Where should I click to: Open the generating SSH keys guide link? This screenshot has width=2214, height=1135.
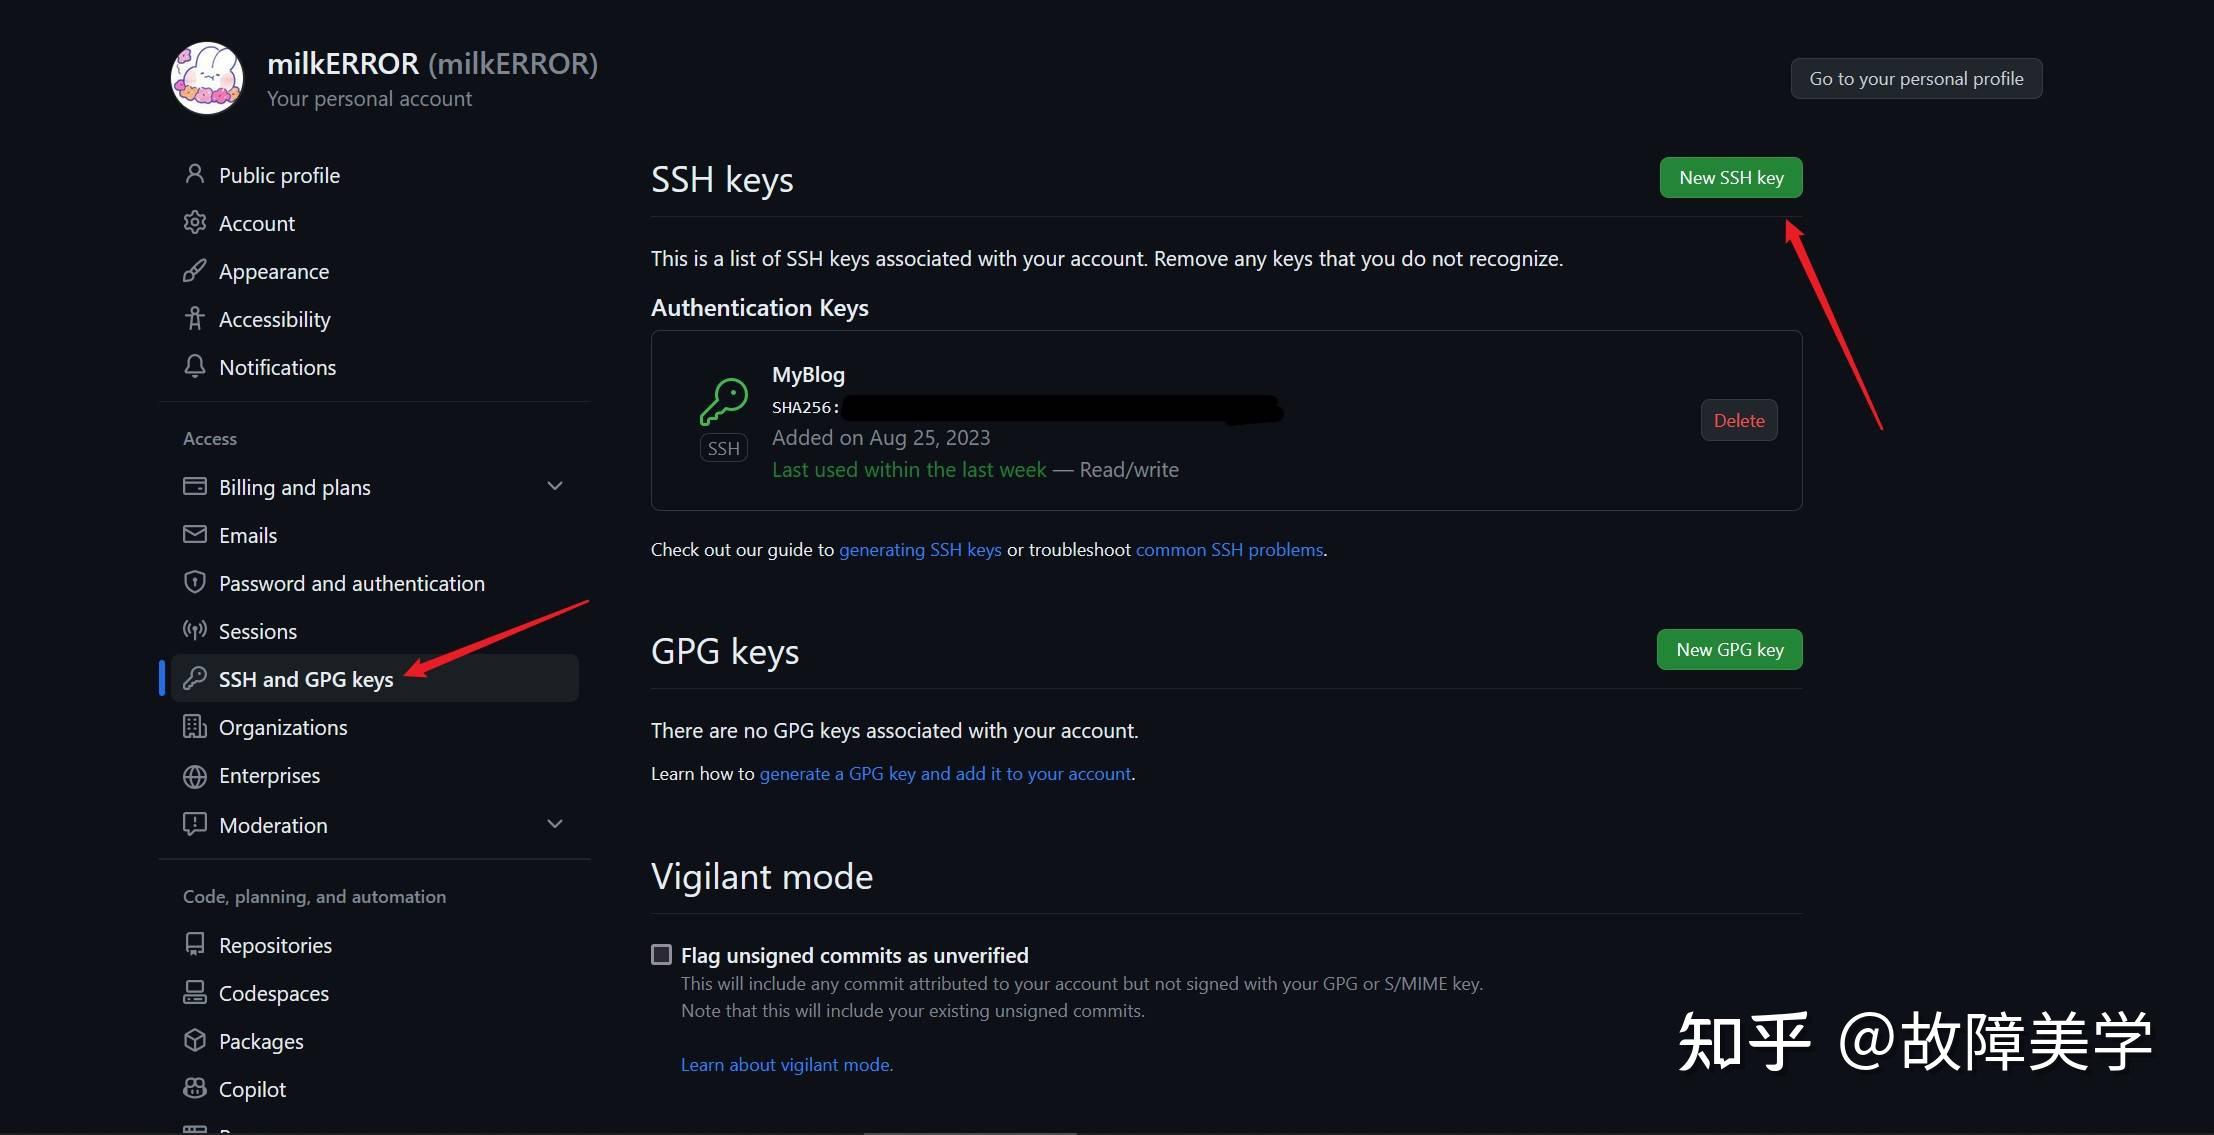(919, 549)
